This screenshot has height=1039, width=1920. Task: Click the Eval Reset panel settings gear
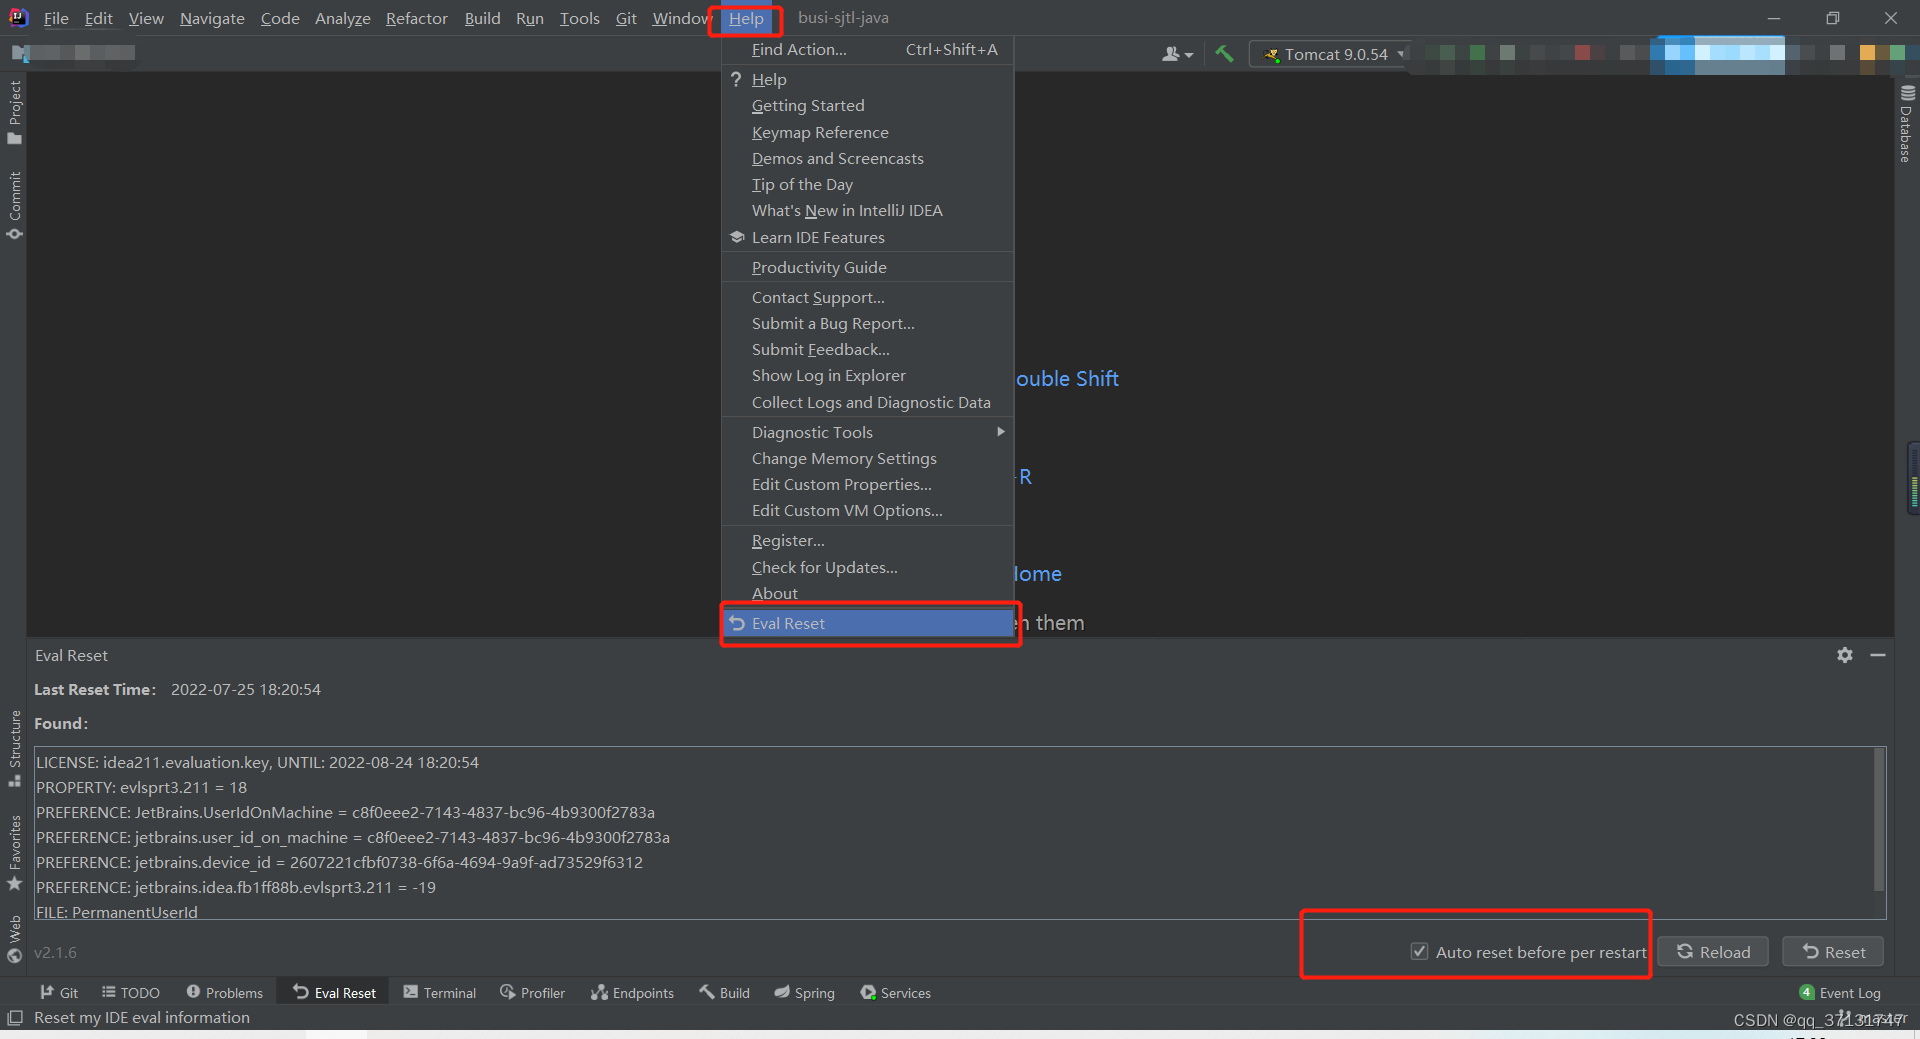1845,655
